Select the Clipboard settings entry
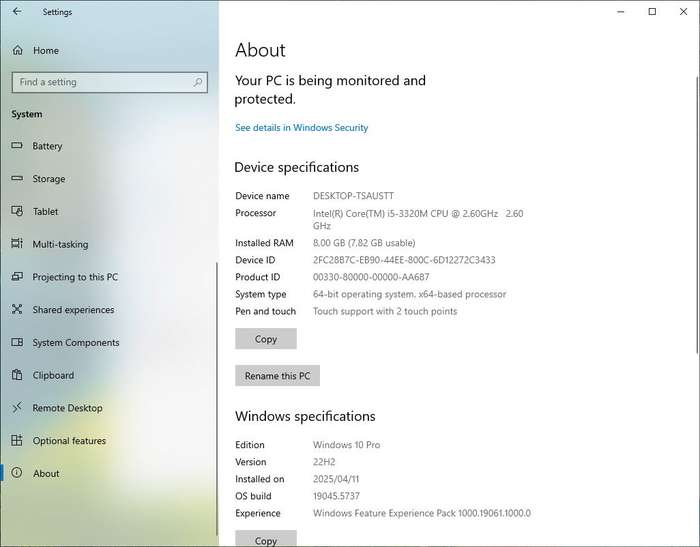Image resolution: width=700 pixels, height=547 pixels. click(x=109, y=375)
